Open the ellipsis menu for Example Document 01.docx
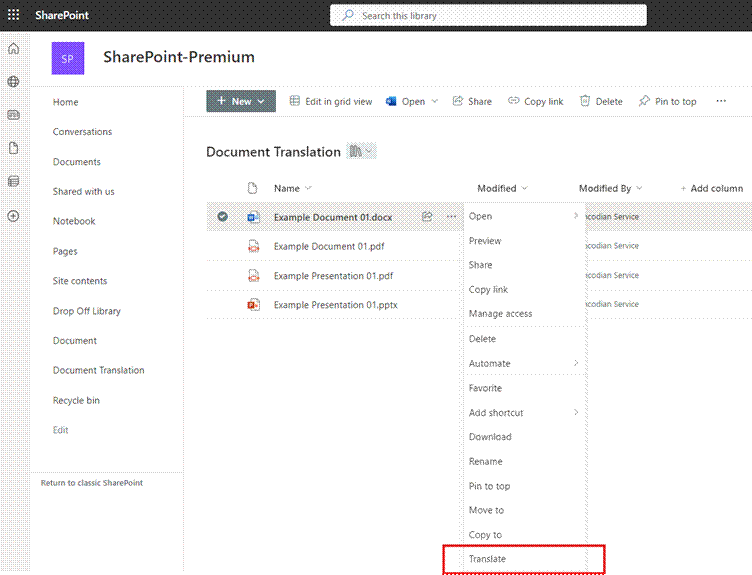The image size is (752, 575). (x=451, y=216)
